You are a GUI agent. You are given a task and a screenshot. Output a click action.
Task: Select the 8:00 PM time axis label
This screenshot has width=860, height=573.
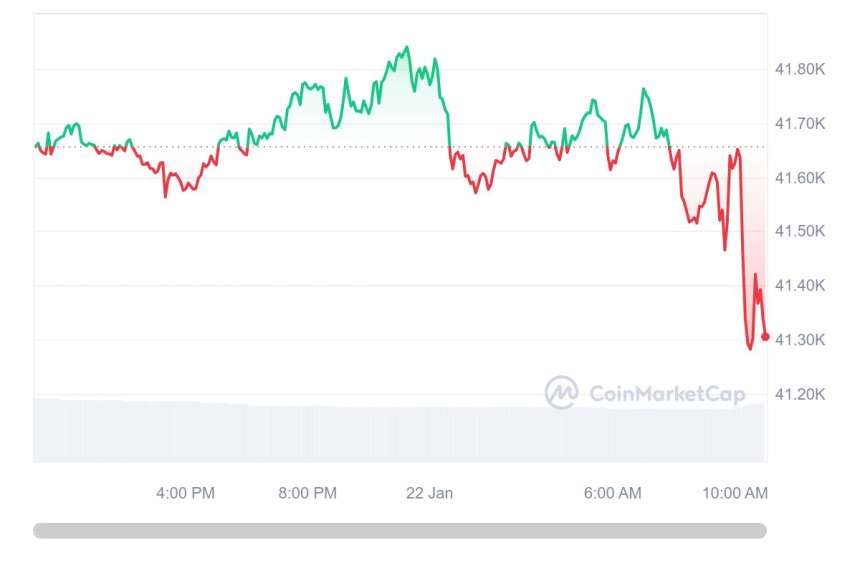point(307,493)
